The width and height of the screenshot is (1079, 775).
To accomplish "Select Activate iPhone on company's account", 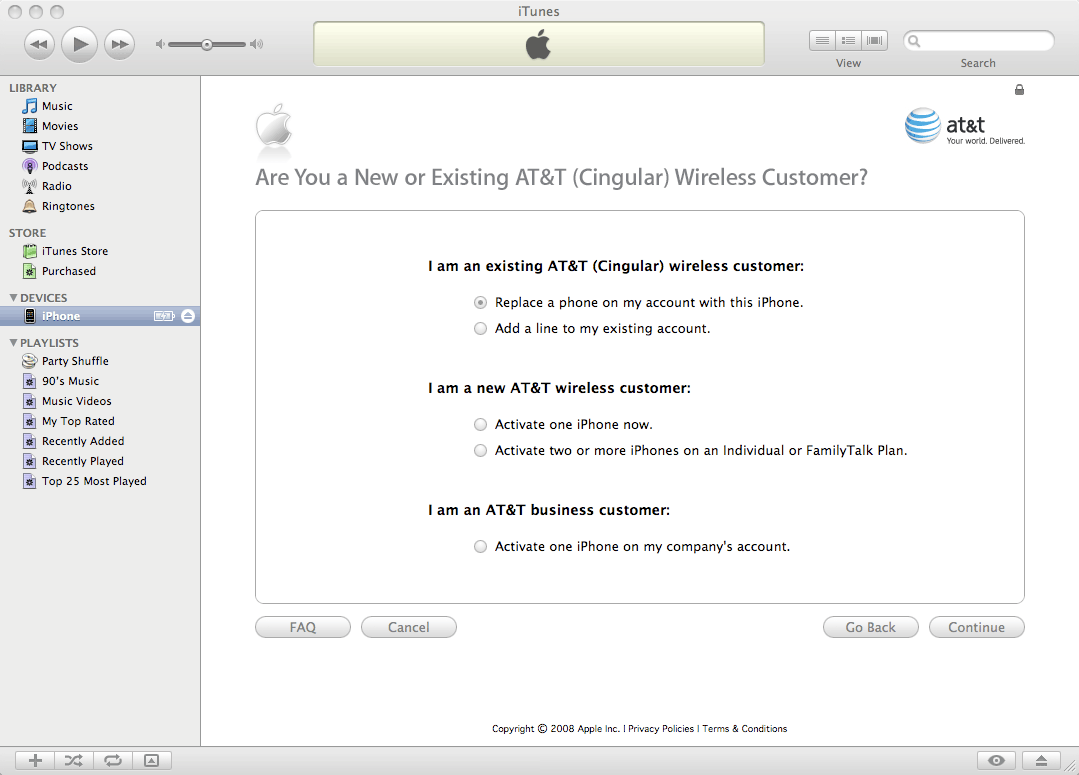I will pyautogui.click(x=480, y=546).
